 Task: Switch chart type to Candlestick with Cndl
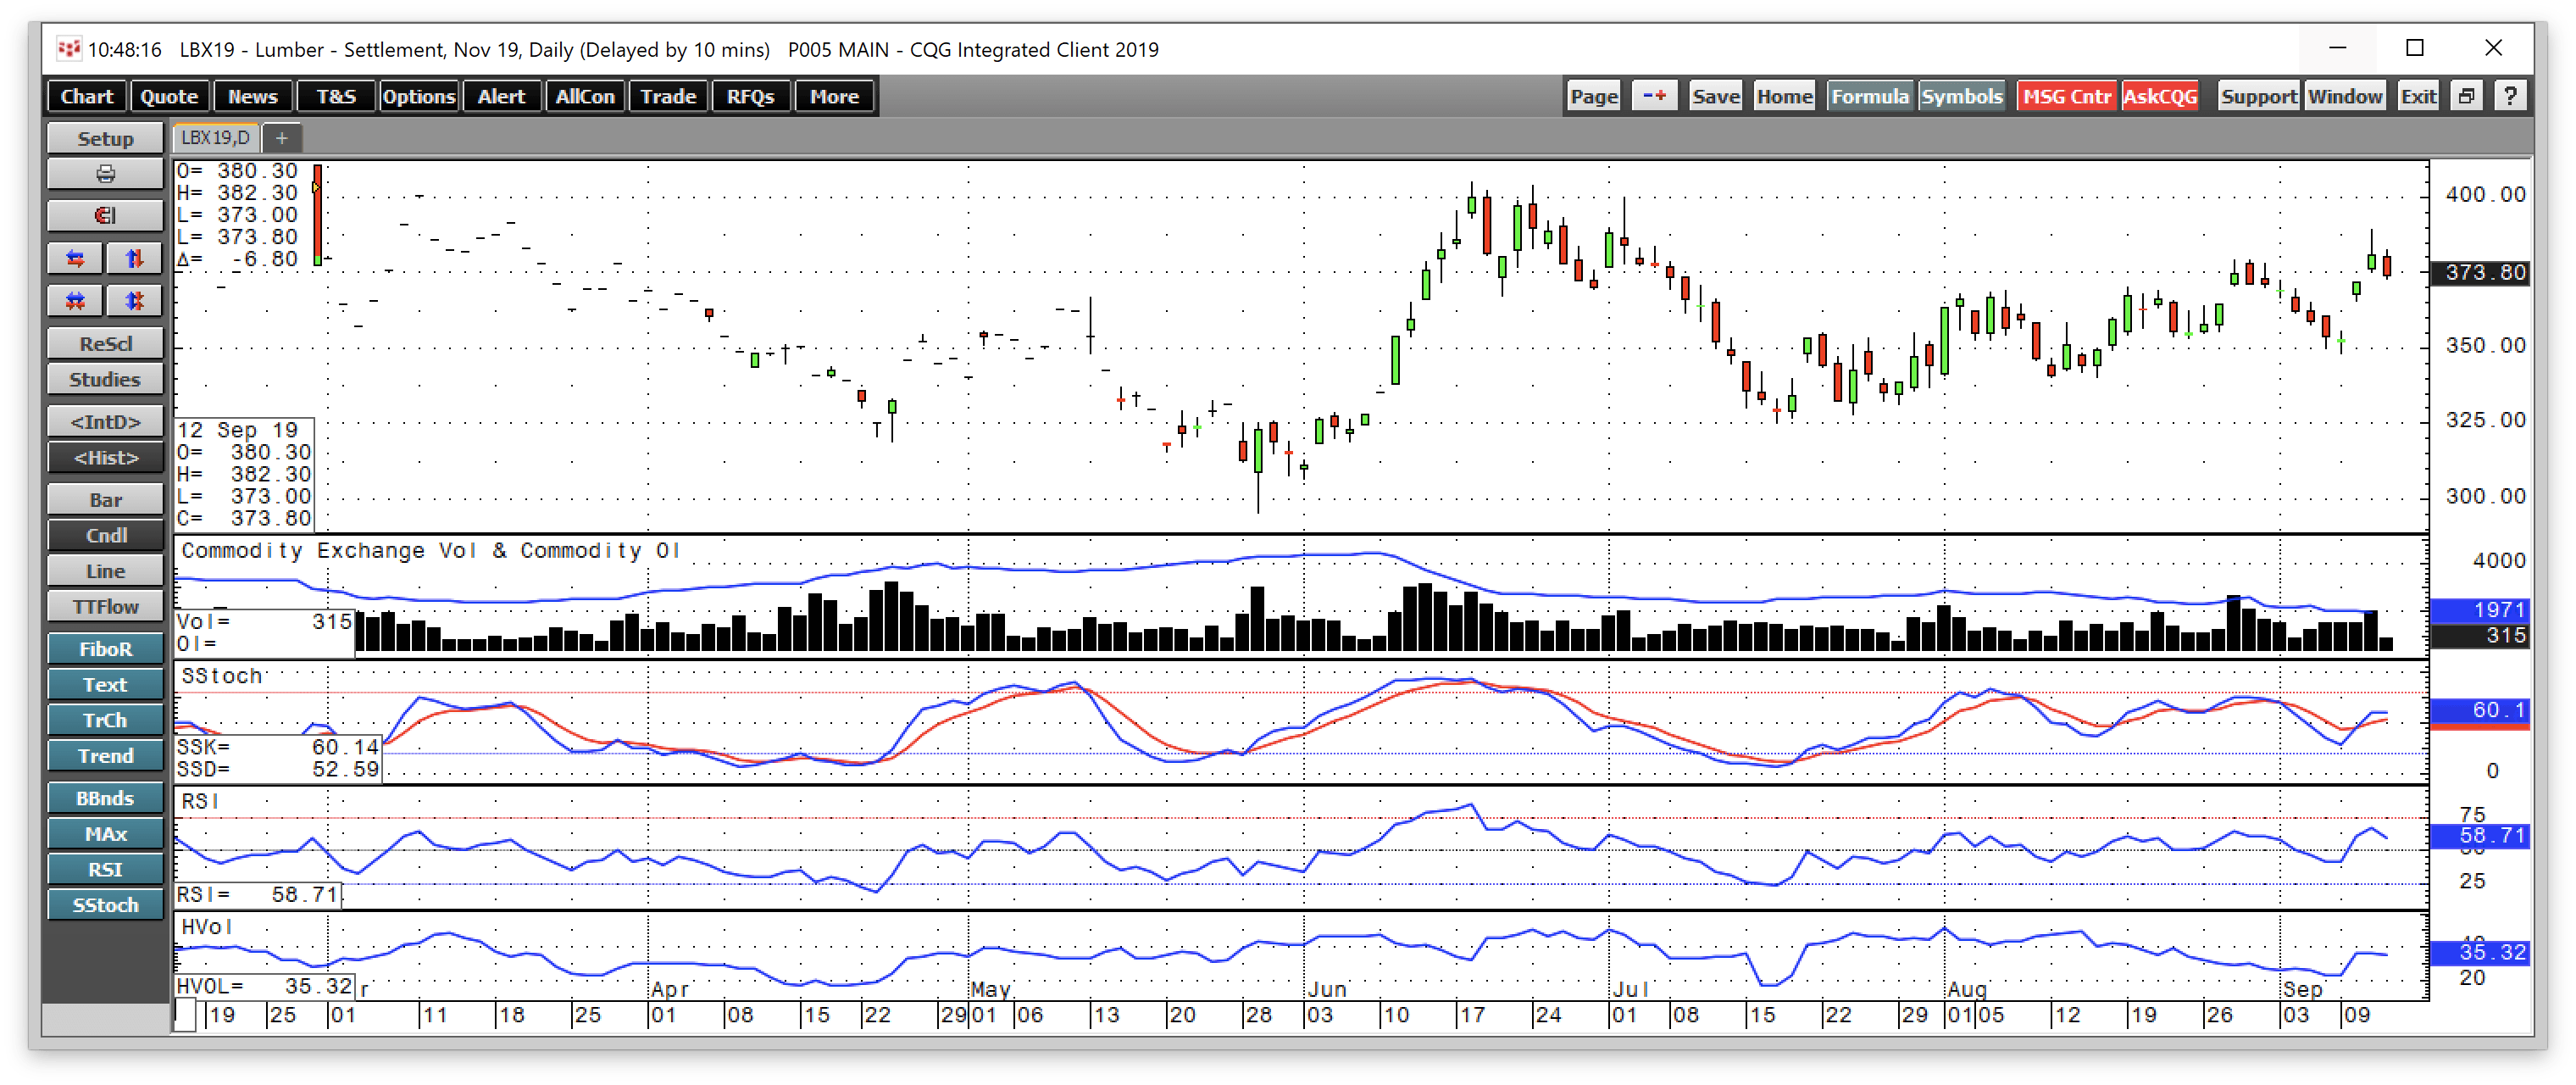[x=104, y=535]
